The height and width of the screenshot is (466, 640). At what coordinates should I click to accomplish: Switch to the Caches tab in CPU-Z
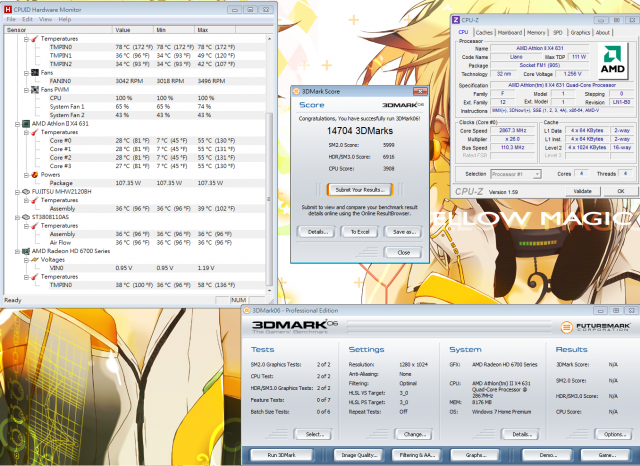(x=484, y=33)
